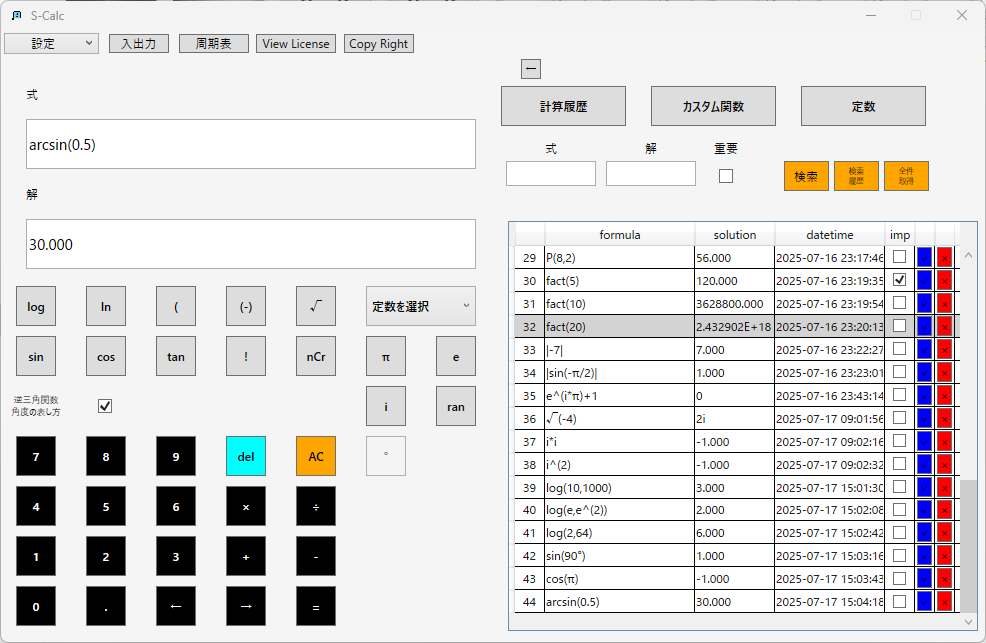Collapse the history panel with − button
This screenshot has height=643, width=986.
tap(531, 69)
